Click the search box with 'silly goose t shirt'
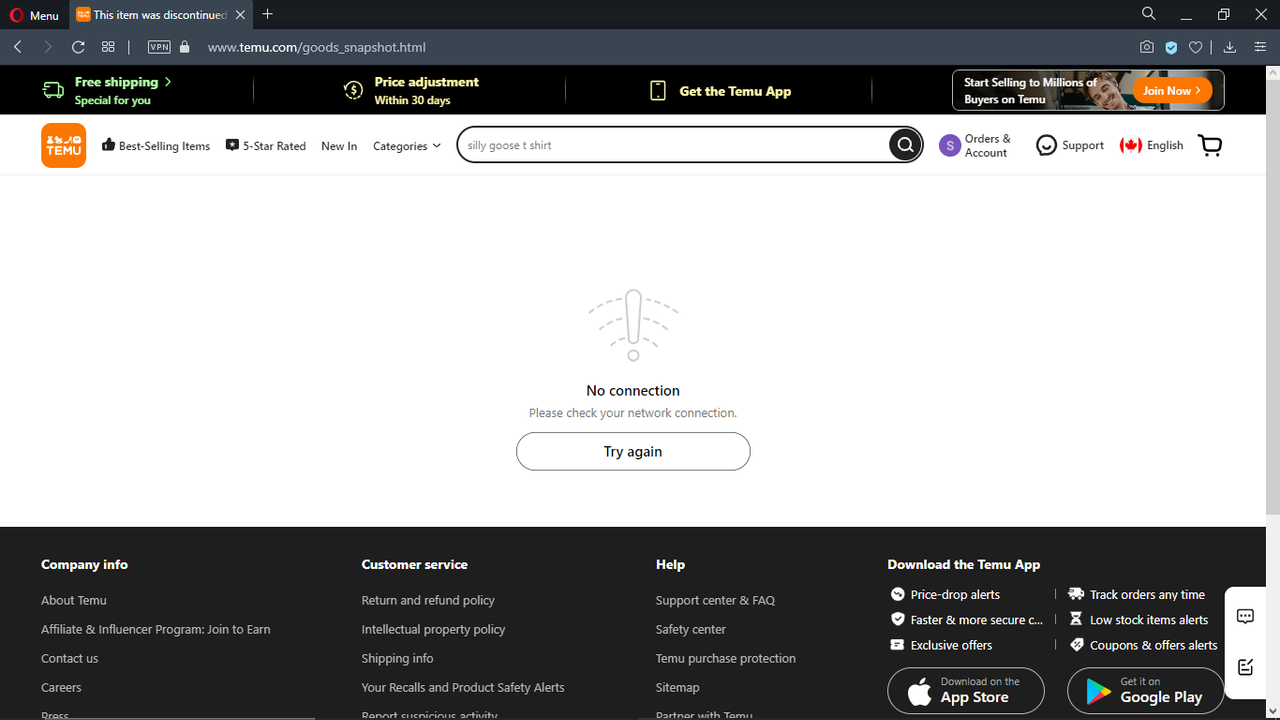Viewport: 1280px width, 720px height. click(x=672, y=145)
